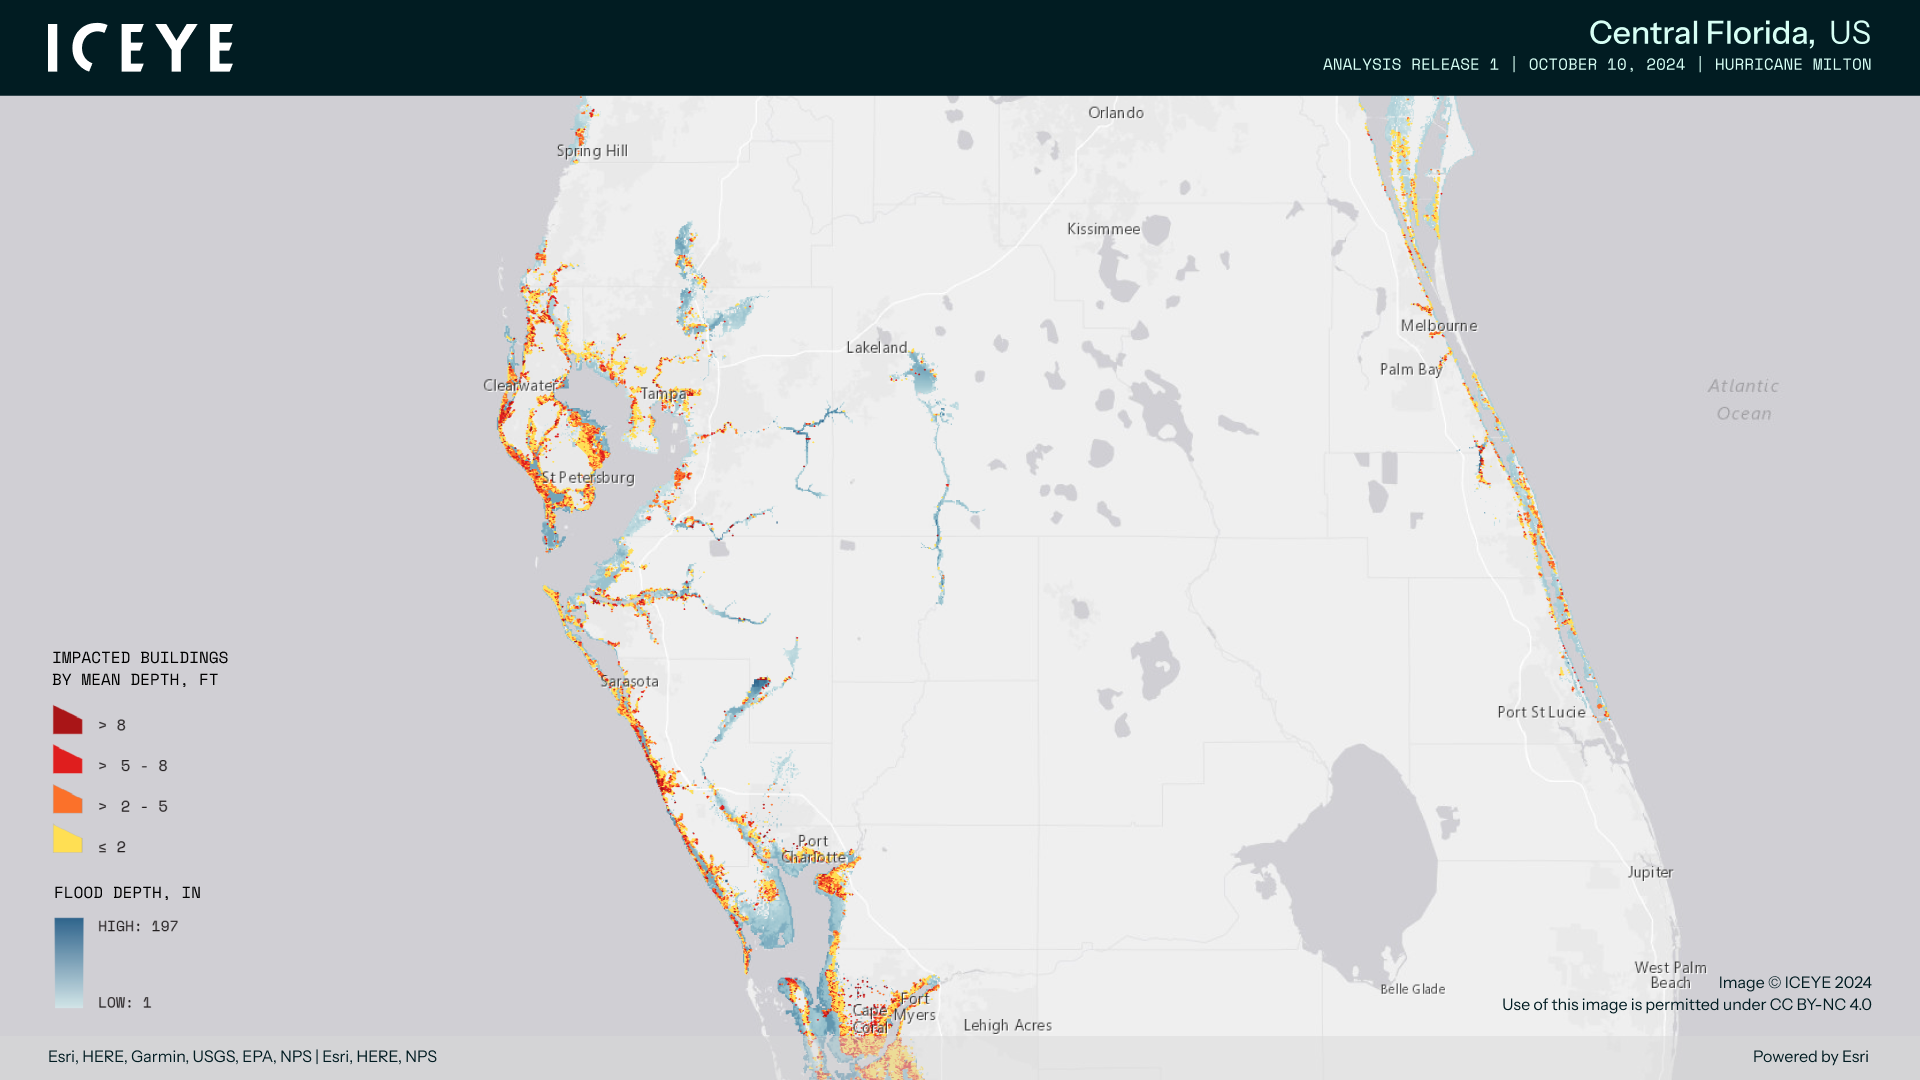Click the red >5-8 ft legend swatch

coord(67,761)
